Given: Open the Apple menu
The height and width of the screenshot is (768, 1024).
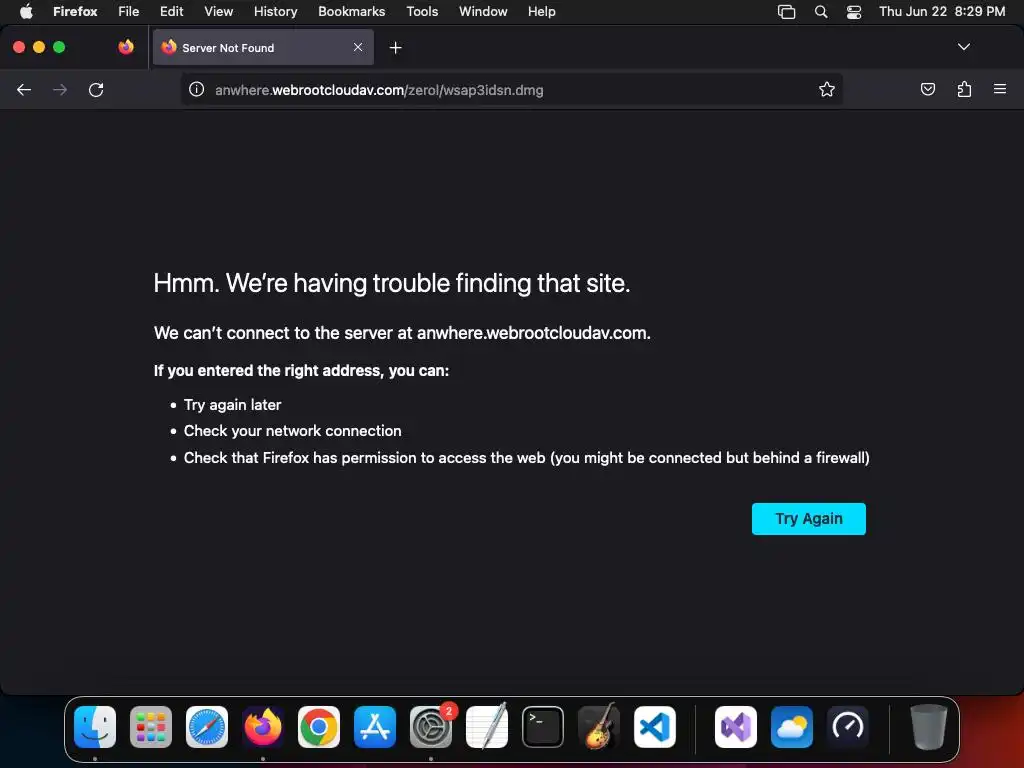Looking at the screenshot, I should [26, 11].
